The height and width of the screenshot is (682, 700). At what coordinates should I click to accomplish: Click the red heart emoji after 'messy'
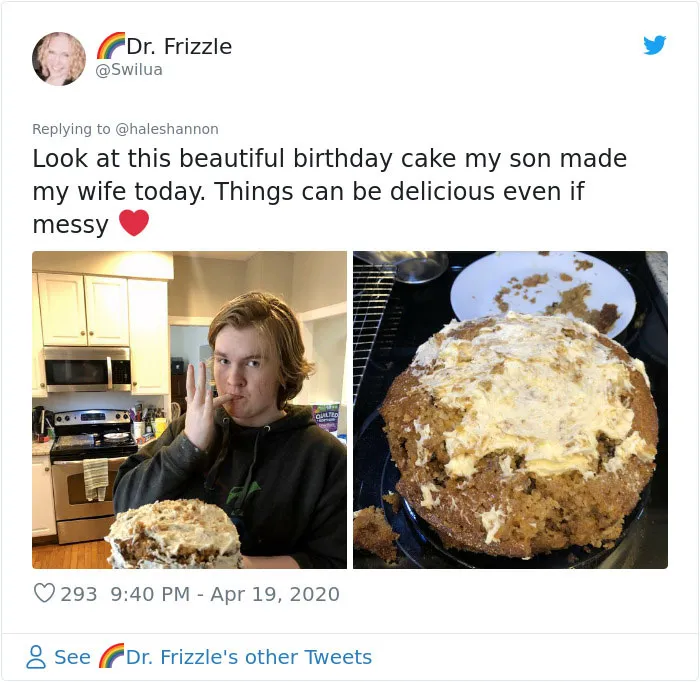[134, 223]
